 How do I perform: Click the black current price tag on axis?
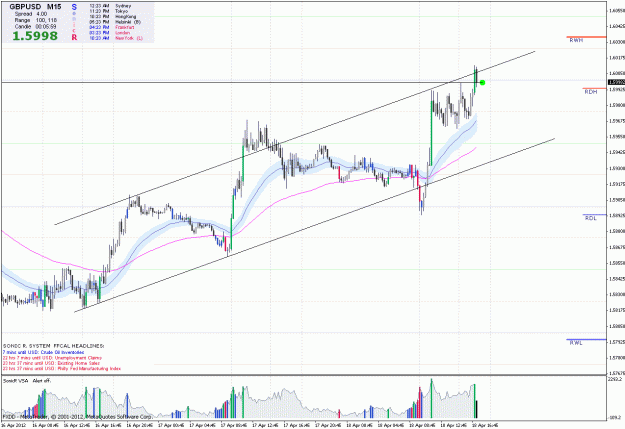coord(617,82)
